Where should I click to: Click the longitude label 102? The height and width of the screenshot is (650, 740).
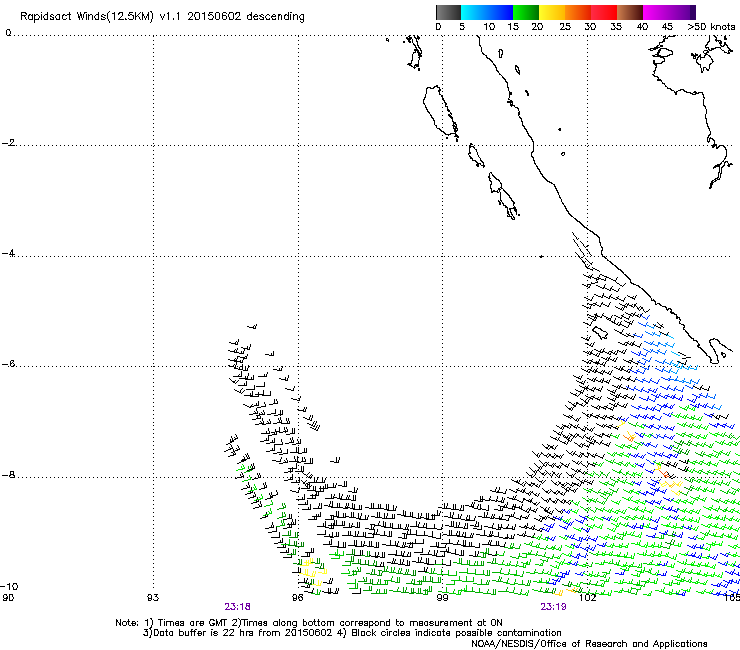pyautogui.click(x=587, y=598)
